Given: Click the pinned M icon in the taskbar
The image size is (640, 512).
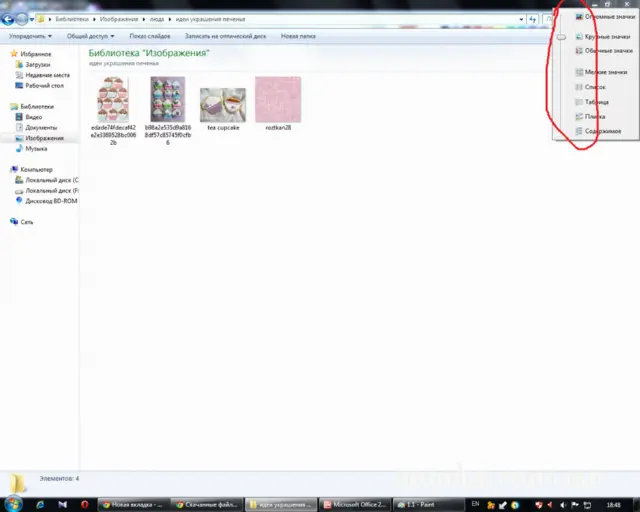Looking at the screenshot, I should pyautogui.click(x=62, y=505).
